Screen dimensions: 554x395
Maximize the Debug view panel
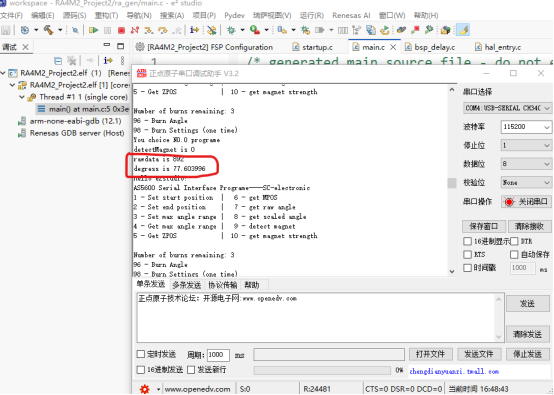coord(120,46)
